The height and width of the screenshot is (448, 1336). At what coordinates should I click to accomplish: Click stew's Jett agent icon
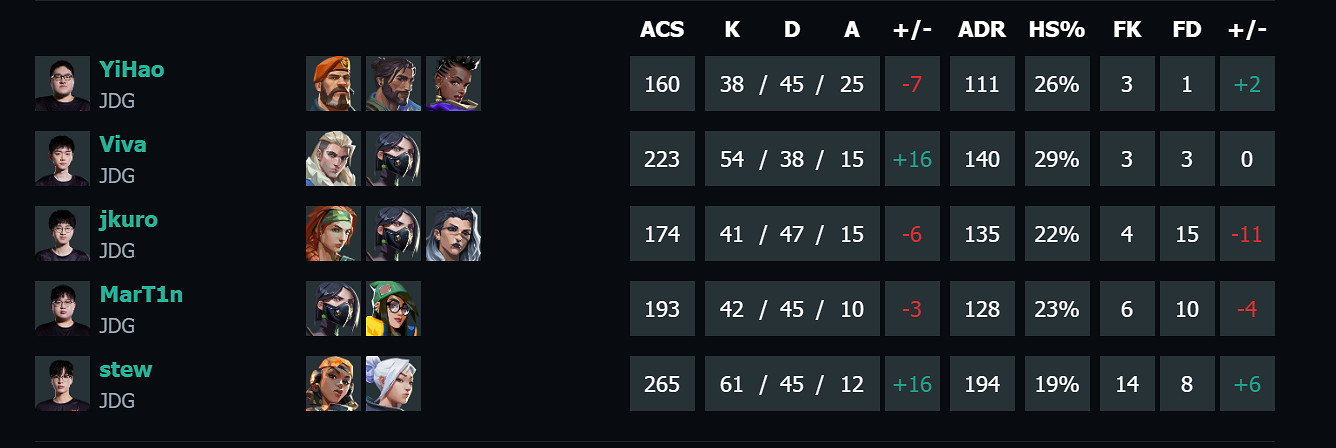393,383
